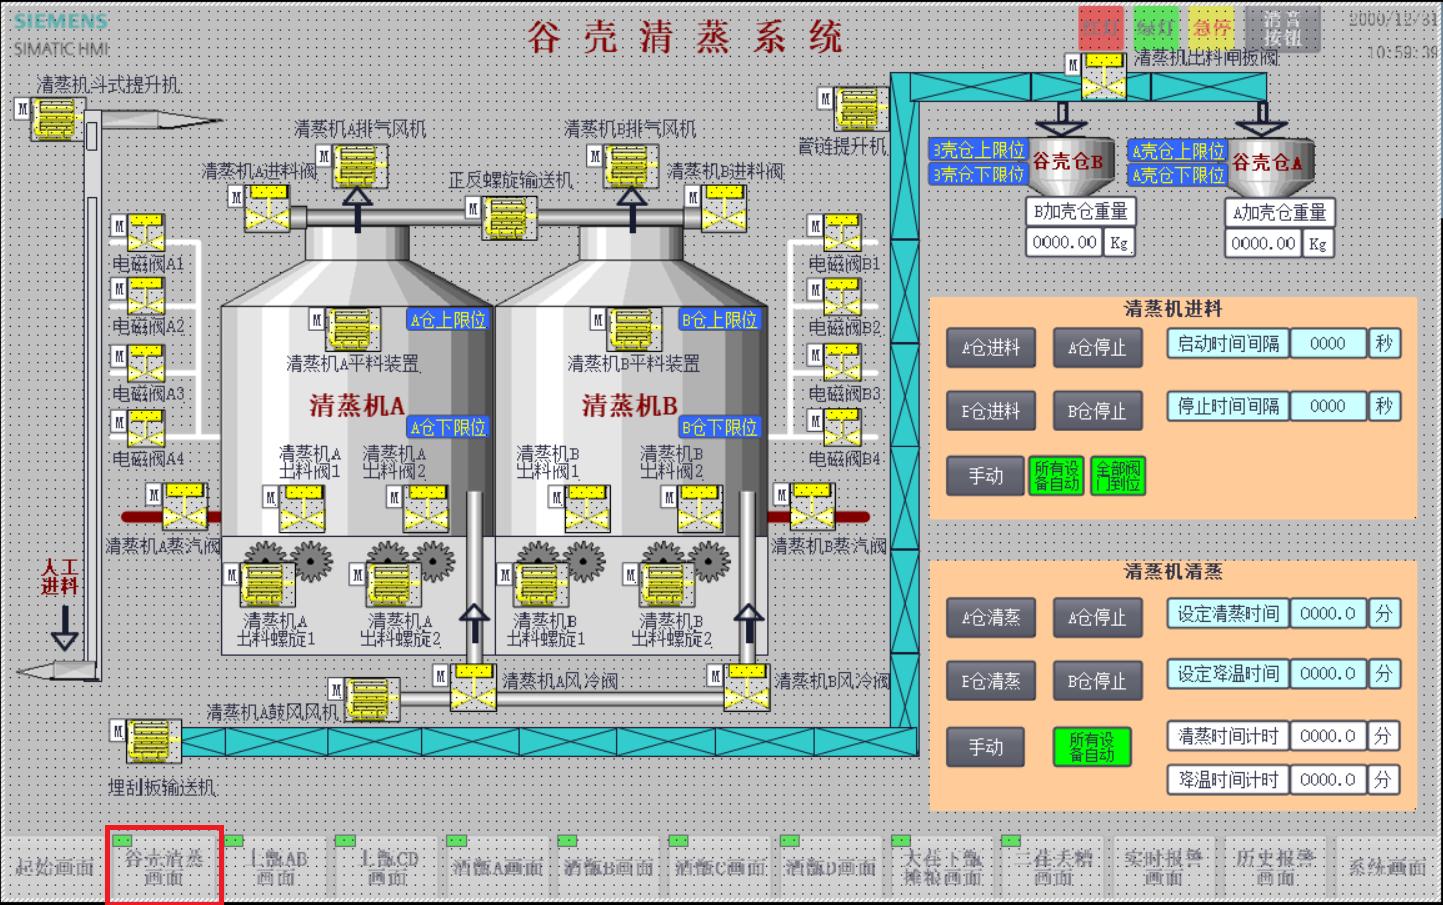Click the B加壳仓重量 weight value
Image resolution: width=1443 pixels, height=905 pixels.
[x=1064, y=242]
